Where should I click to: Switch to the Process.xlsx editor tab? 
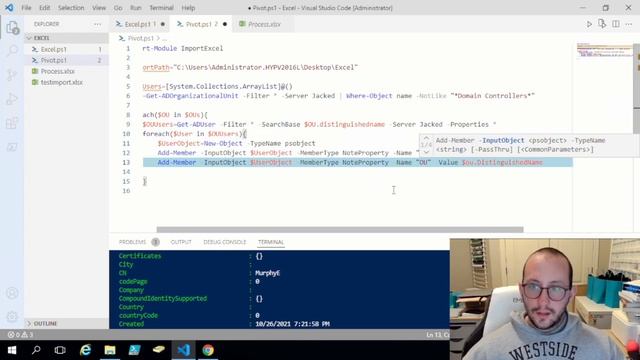pos(264,24)
